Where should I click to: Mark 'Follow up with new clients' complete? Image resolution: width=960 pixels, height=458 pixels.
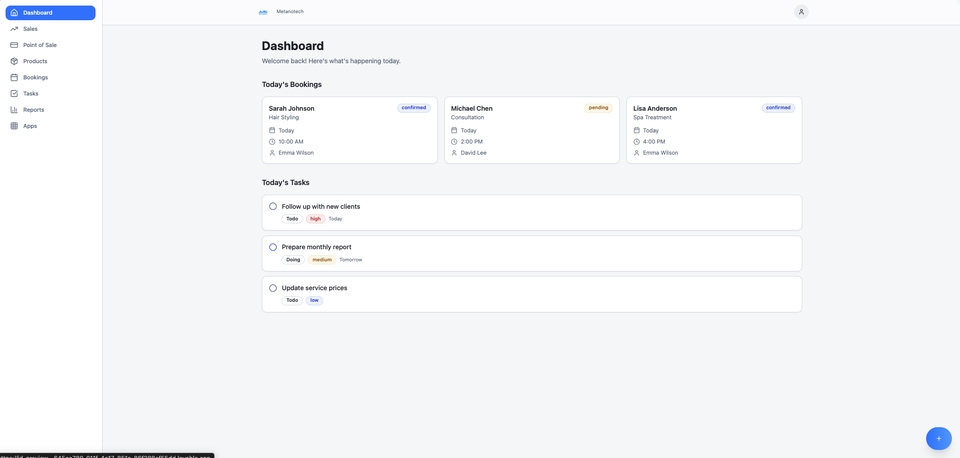273,206
